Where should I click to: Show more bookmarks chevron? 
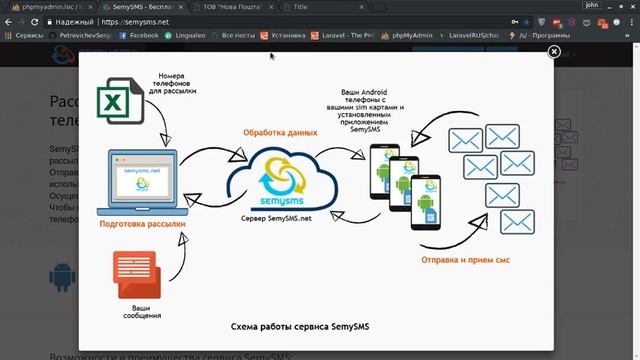click(x=627, y=36)
